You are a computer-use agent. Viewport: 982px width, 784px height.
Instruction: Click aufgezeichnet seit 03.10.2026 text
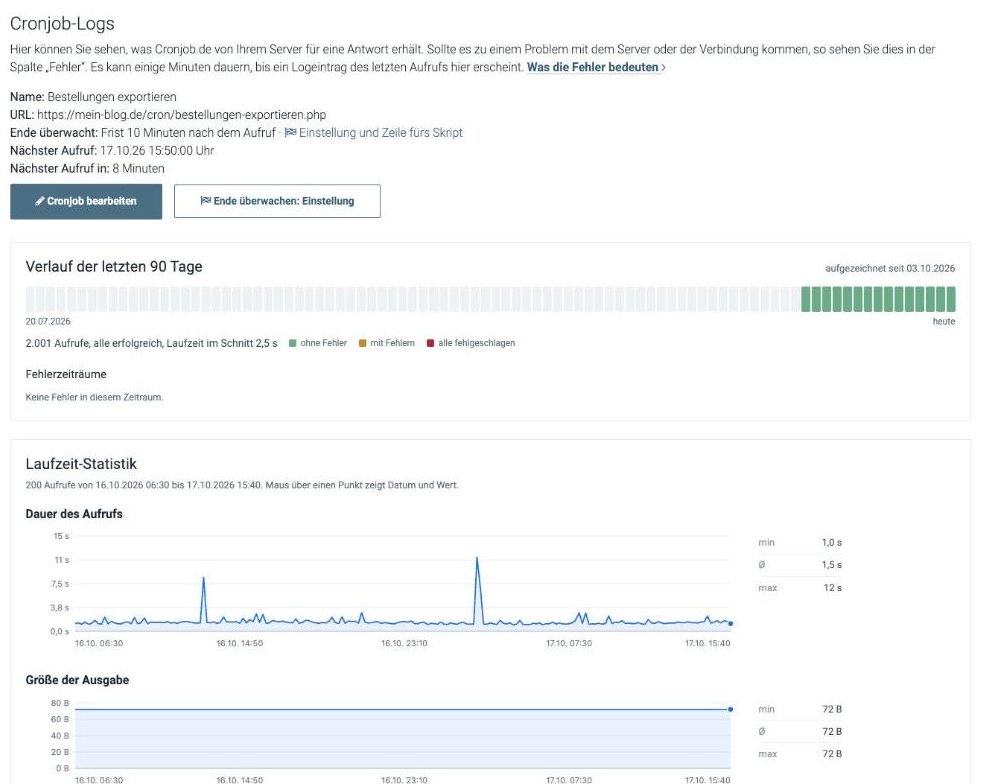coord(890,269)
